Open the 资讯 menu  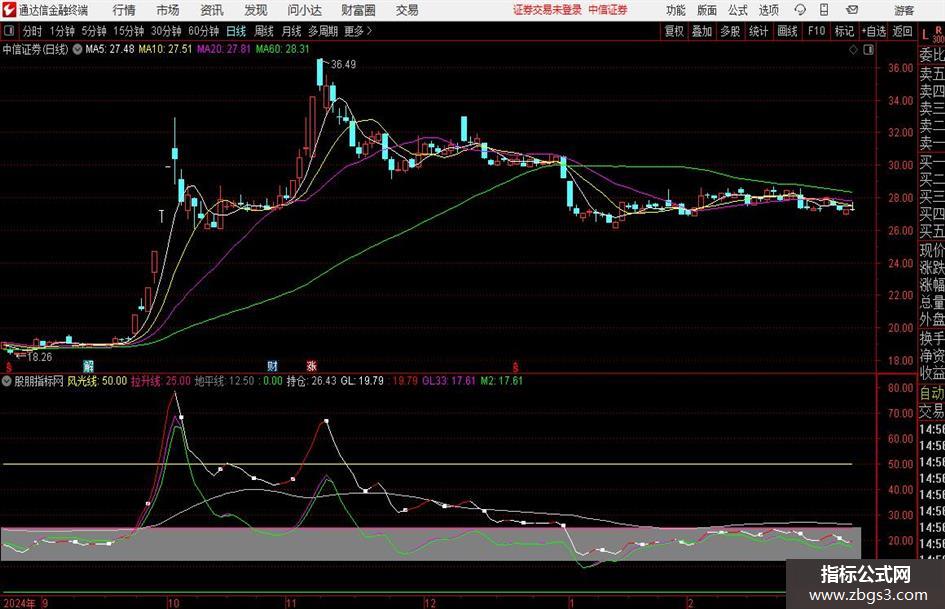[212, 10]
